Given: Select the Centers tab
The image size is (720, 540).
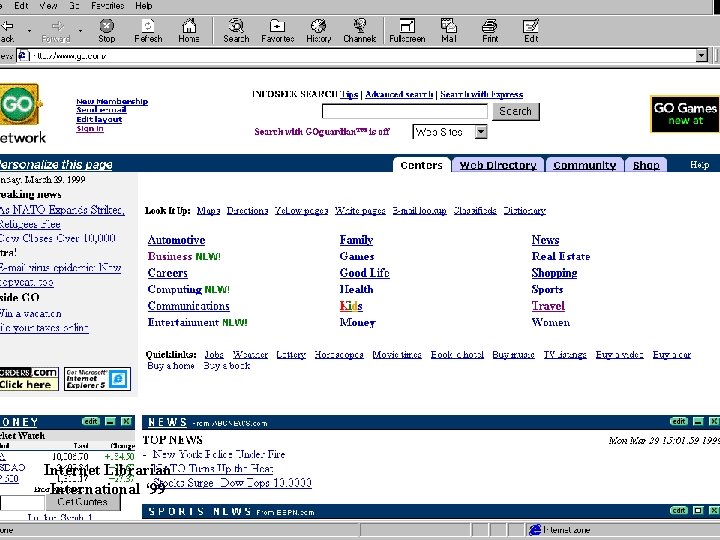Looking at the screenshot, I should click(421, 165).
